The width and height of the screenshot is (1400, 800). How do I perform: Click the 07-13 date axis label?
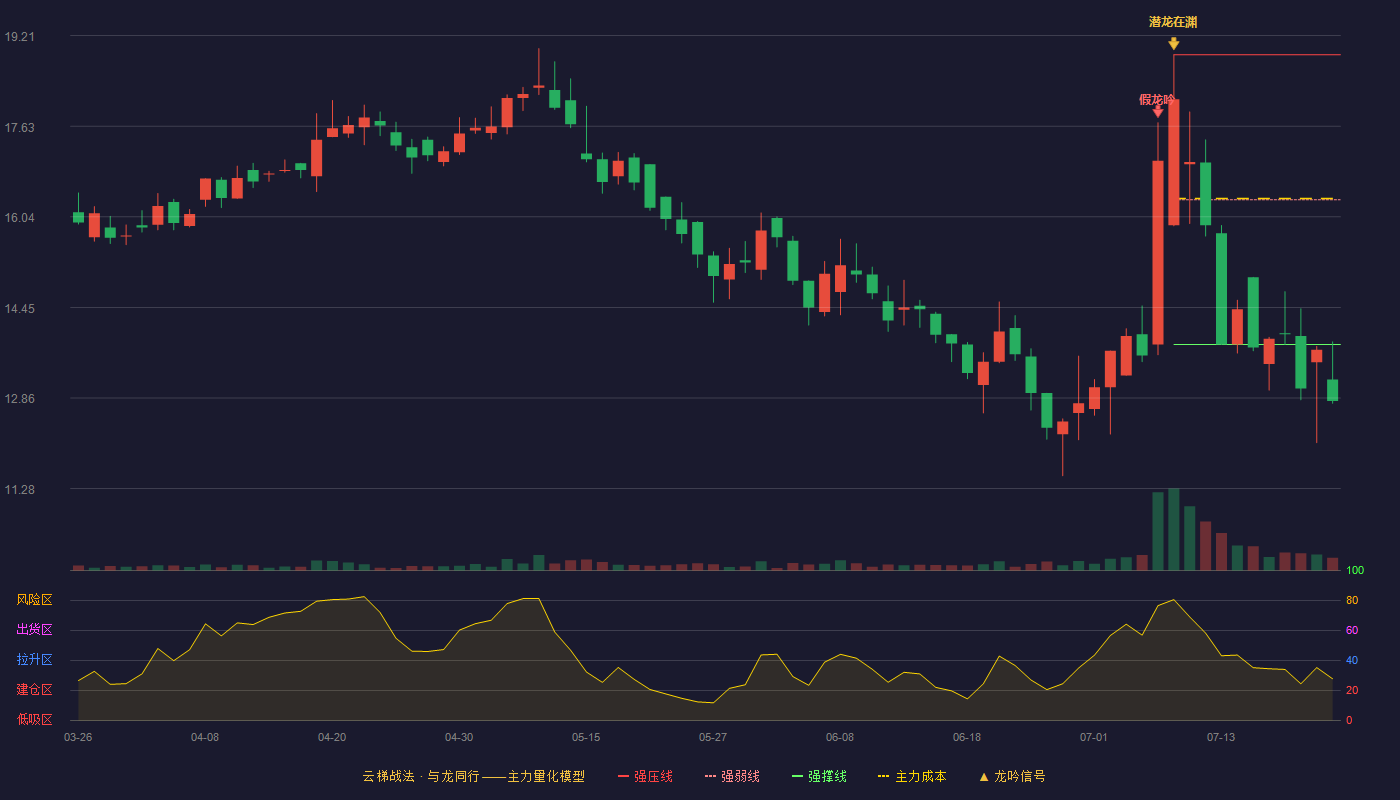point(1221,737)
